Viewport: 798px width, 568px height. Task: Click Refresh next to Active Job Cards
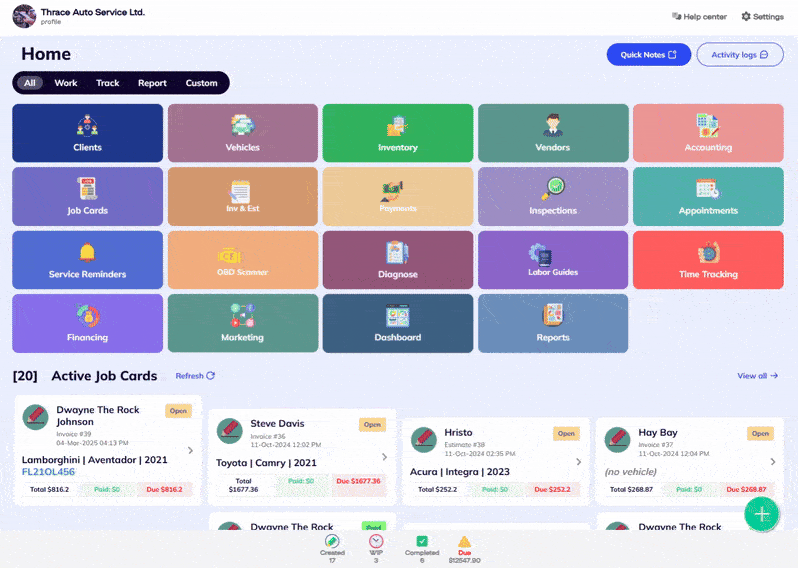[195, 376]
